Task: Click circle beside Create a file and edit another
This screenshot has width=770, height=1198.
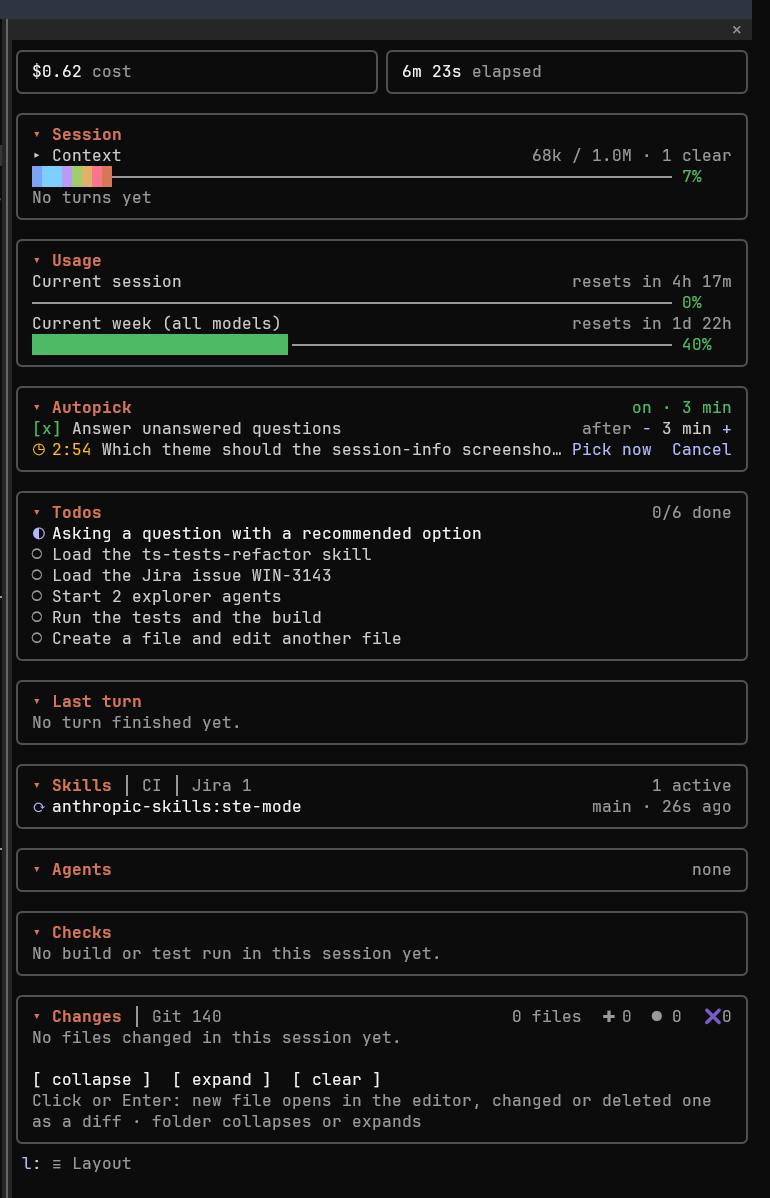Action: click(x=37, y=639)
